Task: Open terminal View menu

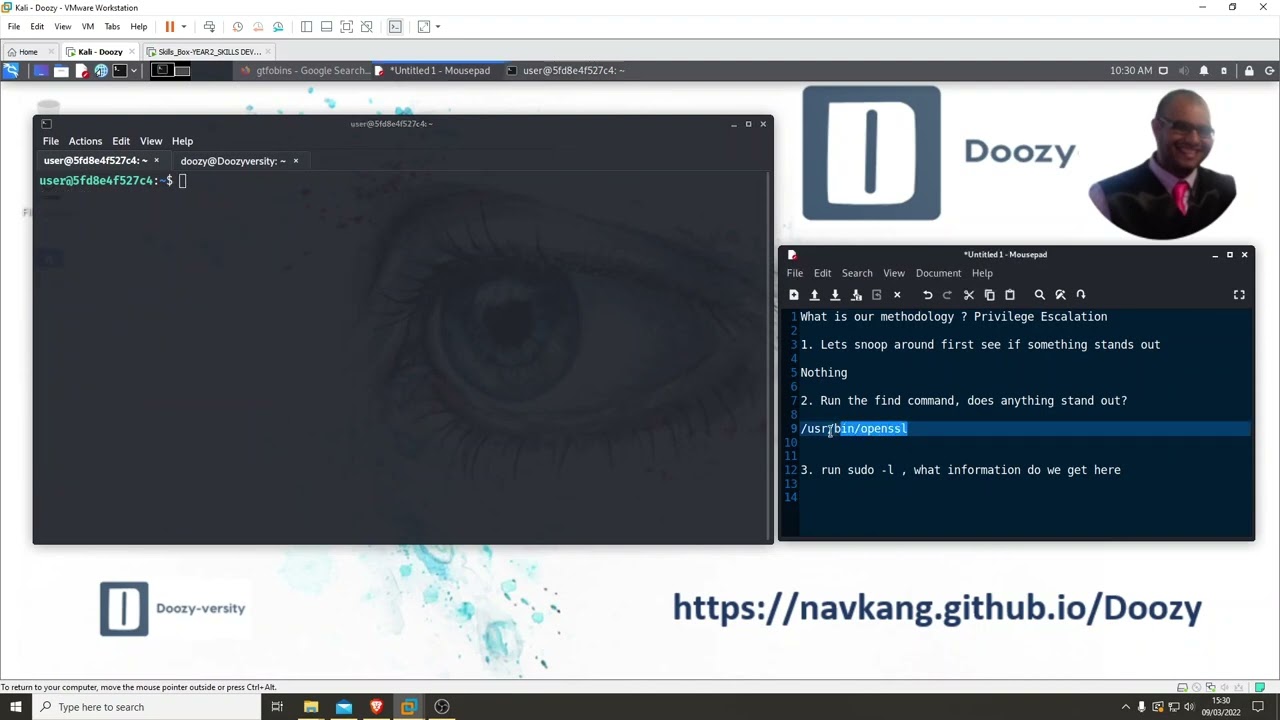Action: [x=151, y=142]
